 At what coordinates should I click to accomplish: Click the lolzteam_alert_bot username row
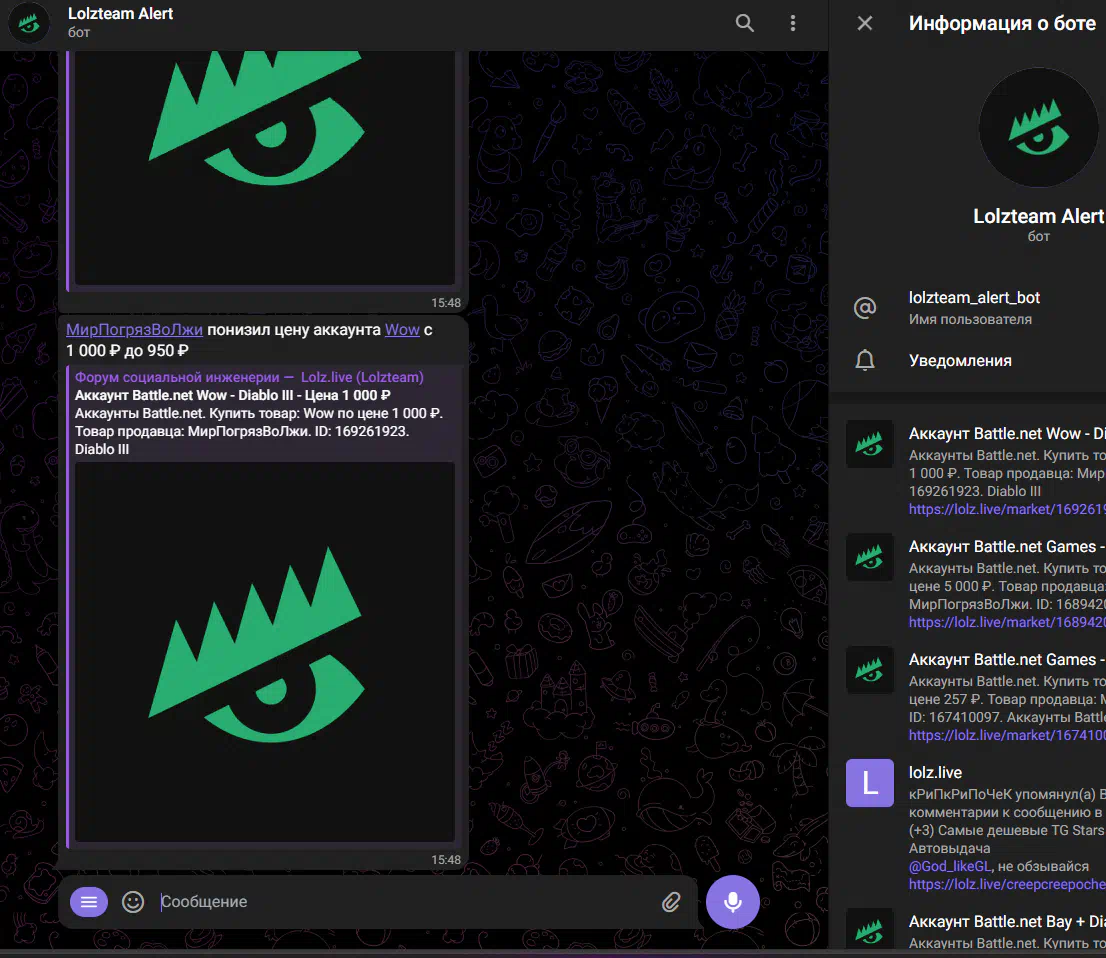pyautogui.click(x=973, y=308)
